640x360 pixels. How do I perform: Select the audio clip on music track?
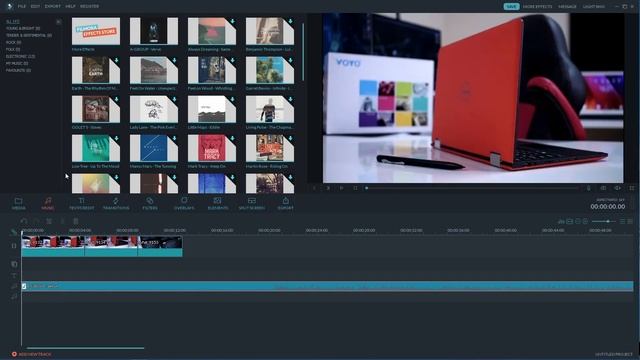tap(327, 286)
